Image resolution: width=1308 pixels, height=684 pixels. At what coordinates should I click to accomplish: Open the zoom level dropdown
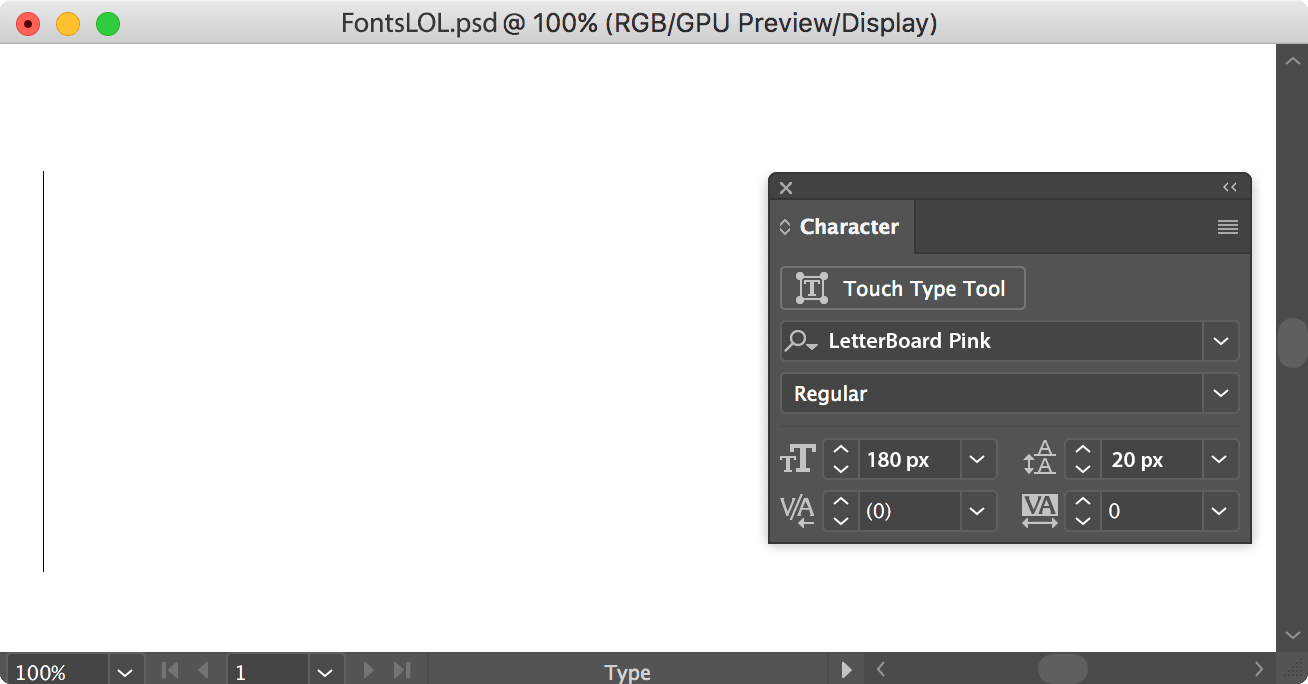point(125,671)
